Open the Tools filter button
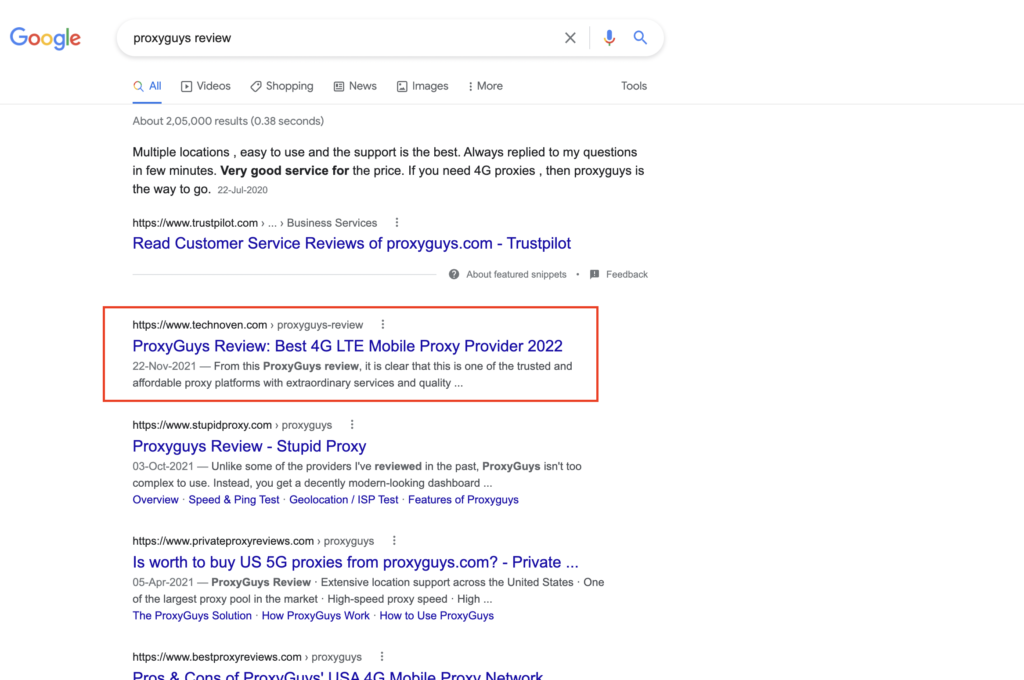 634,86
